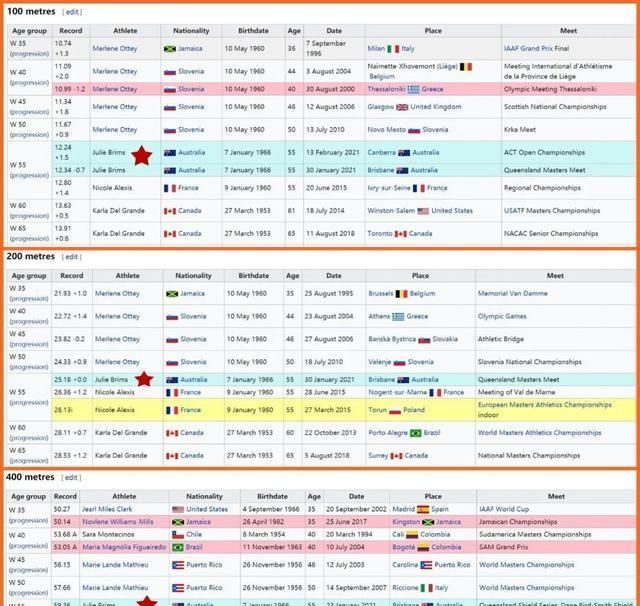Open the Thessaloniki place link
The width and height of the screenshot is (640, 606).
click(x=386, y=89)
